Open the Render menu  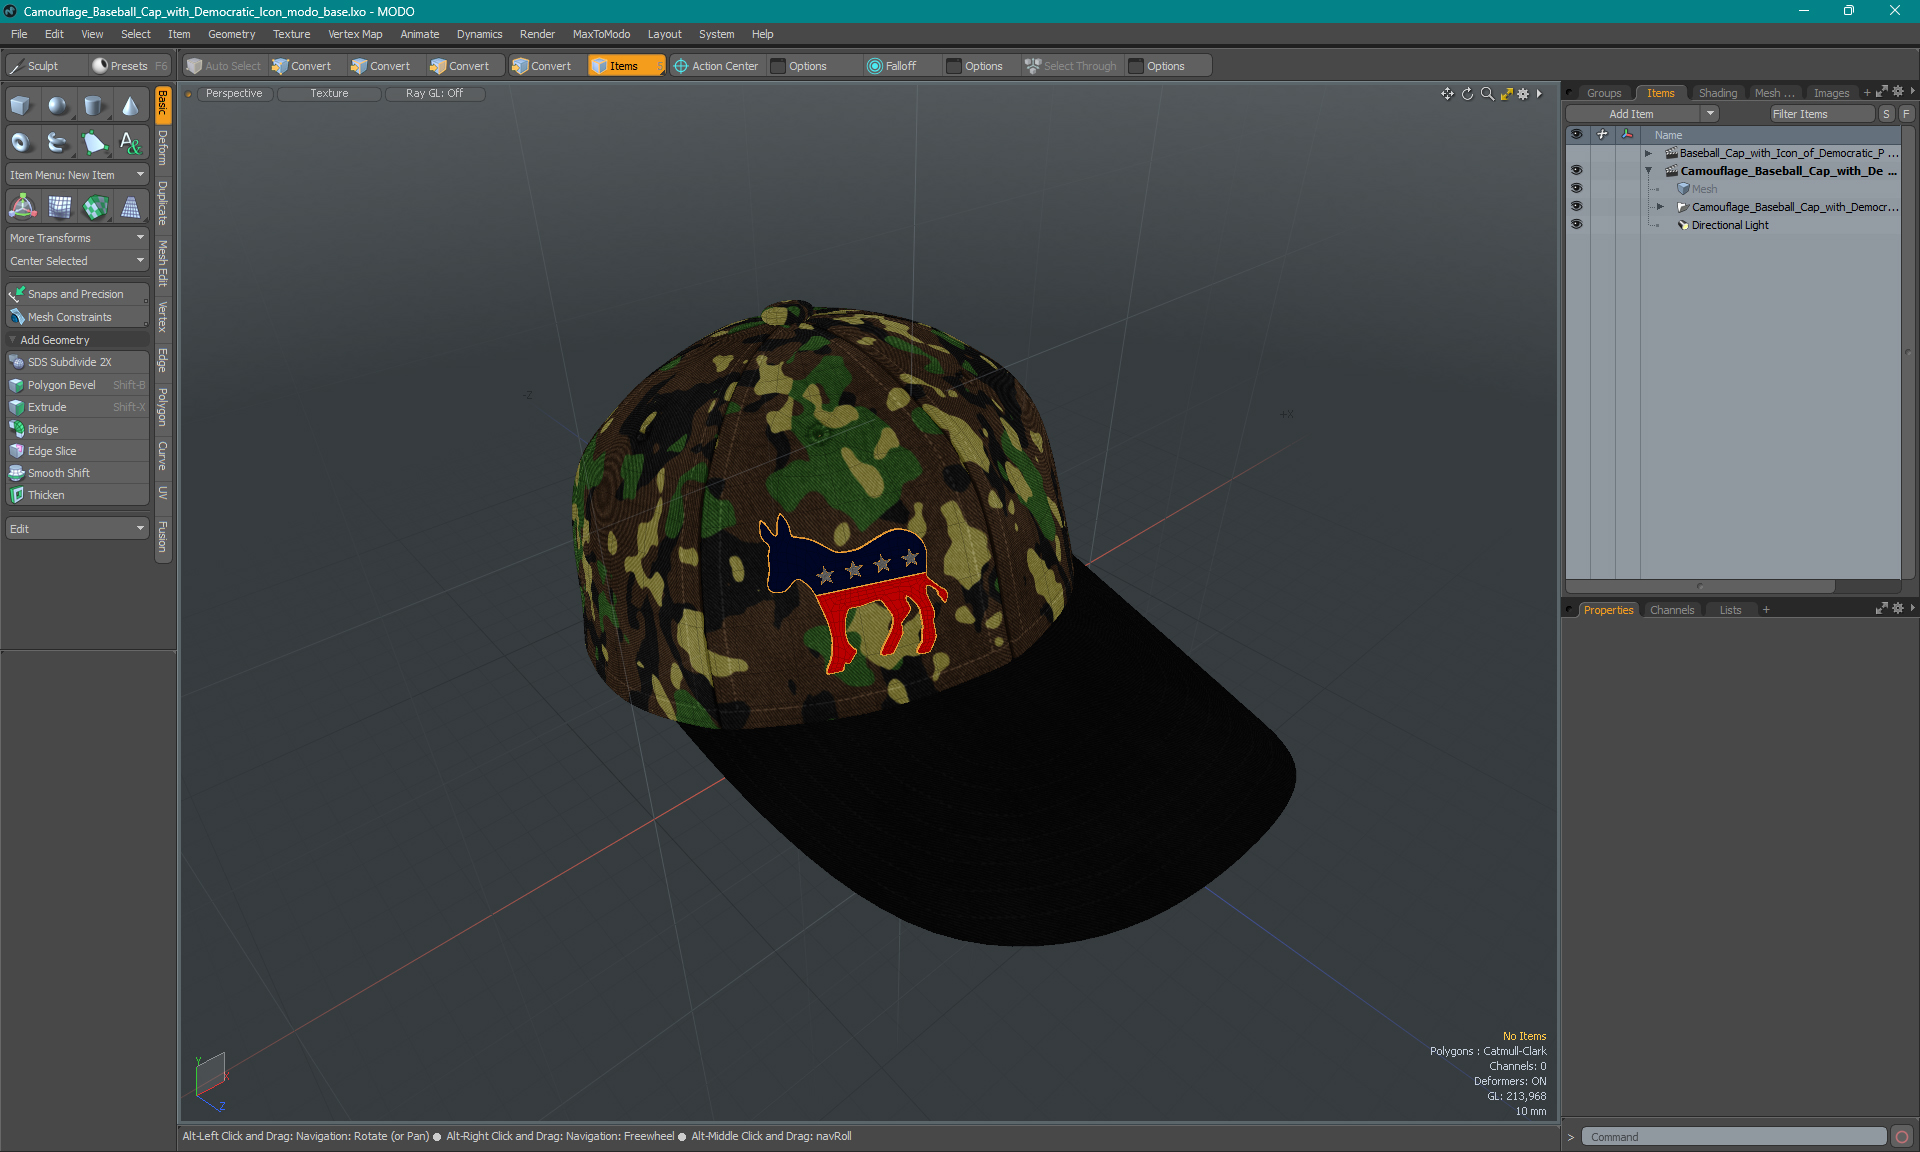pyautogui.click(x=537, y=34)
